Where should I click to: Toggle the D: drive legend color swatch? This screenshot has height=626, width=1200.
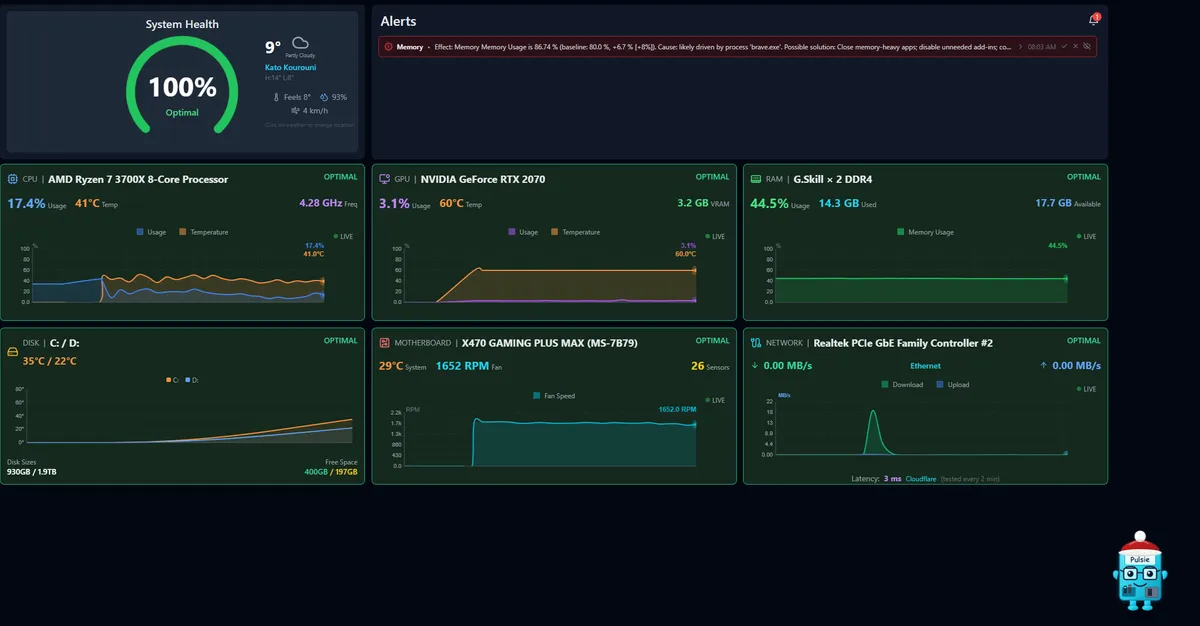187,380
